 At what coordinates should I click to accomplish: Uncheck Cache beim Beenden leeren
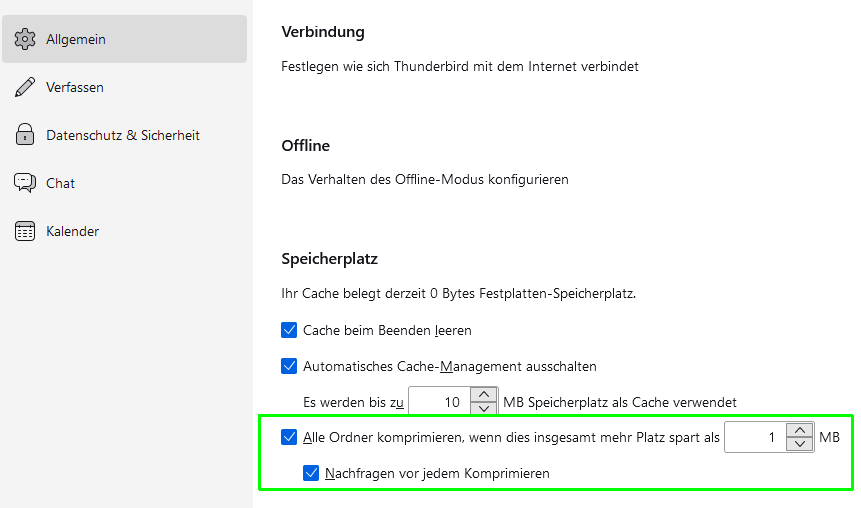[x=290, y=330]
